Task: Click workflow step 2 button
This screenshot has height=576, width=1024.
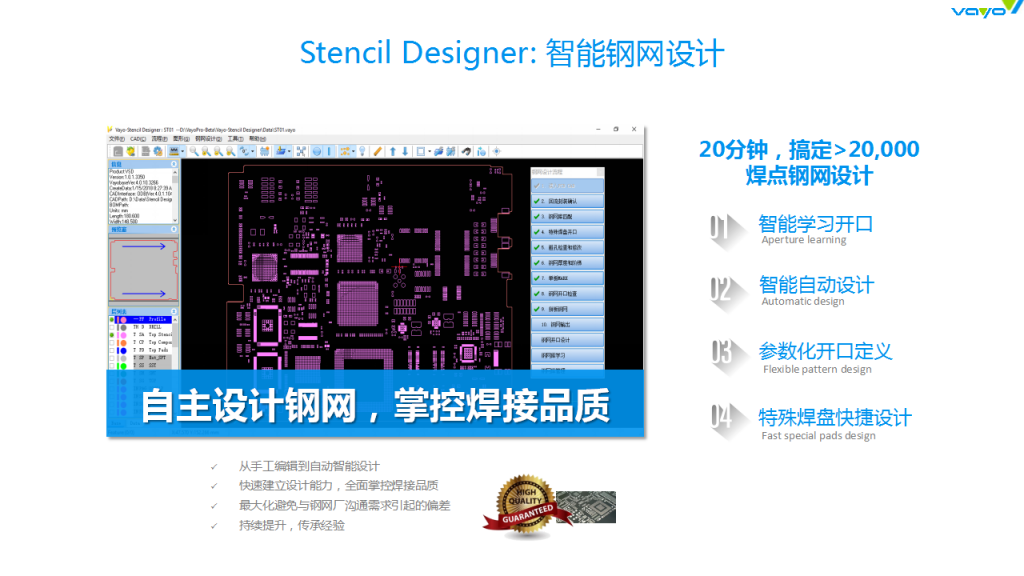Action: pyautogui.click(x=568, y=201)
